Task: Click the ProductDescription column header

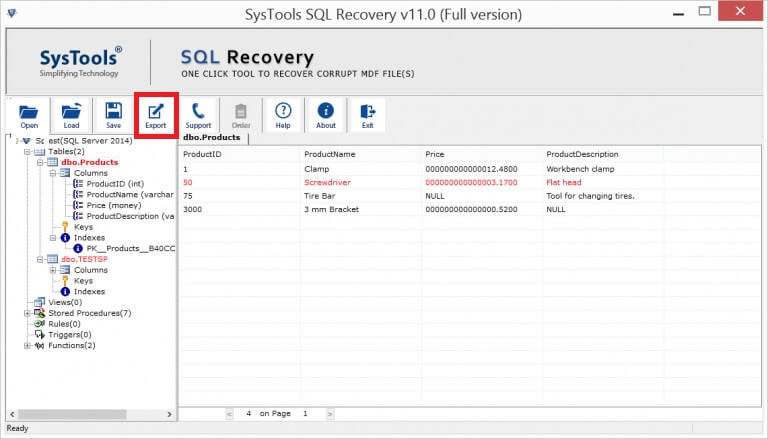Action: pyautogui.click(x=582, y=154)
